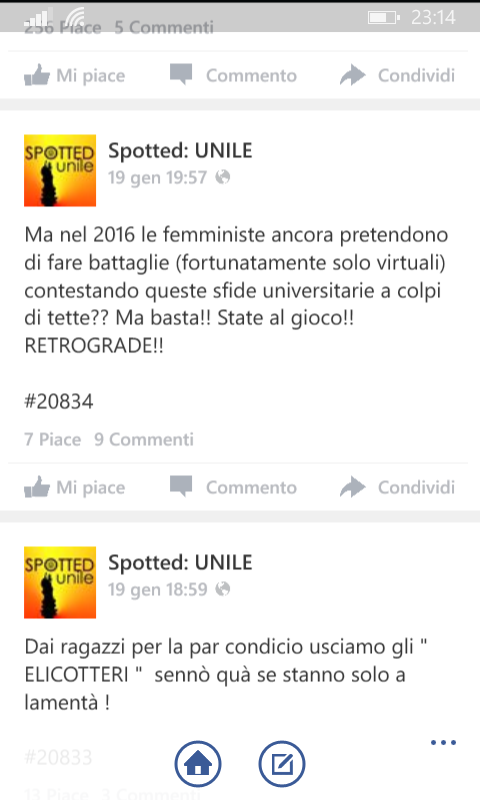Tap the home icon in bottom bar

coord(198,764)
